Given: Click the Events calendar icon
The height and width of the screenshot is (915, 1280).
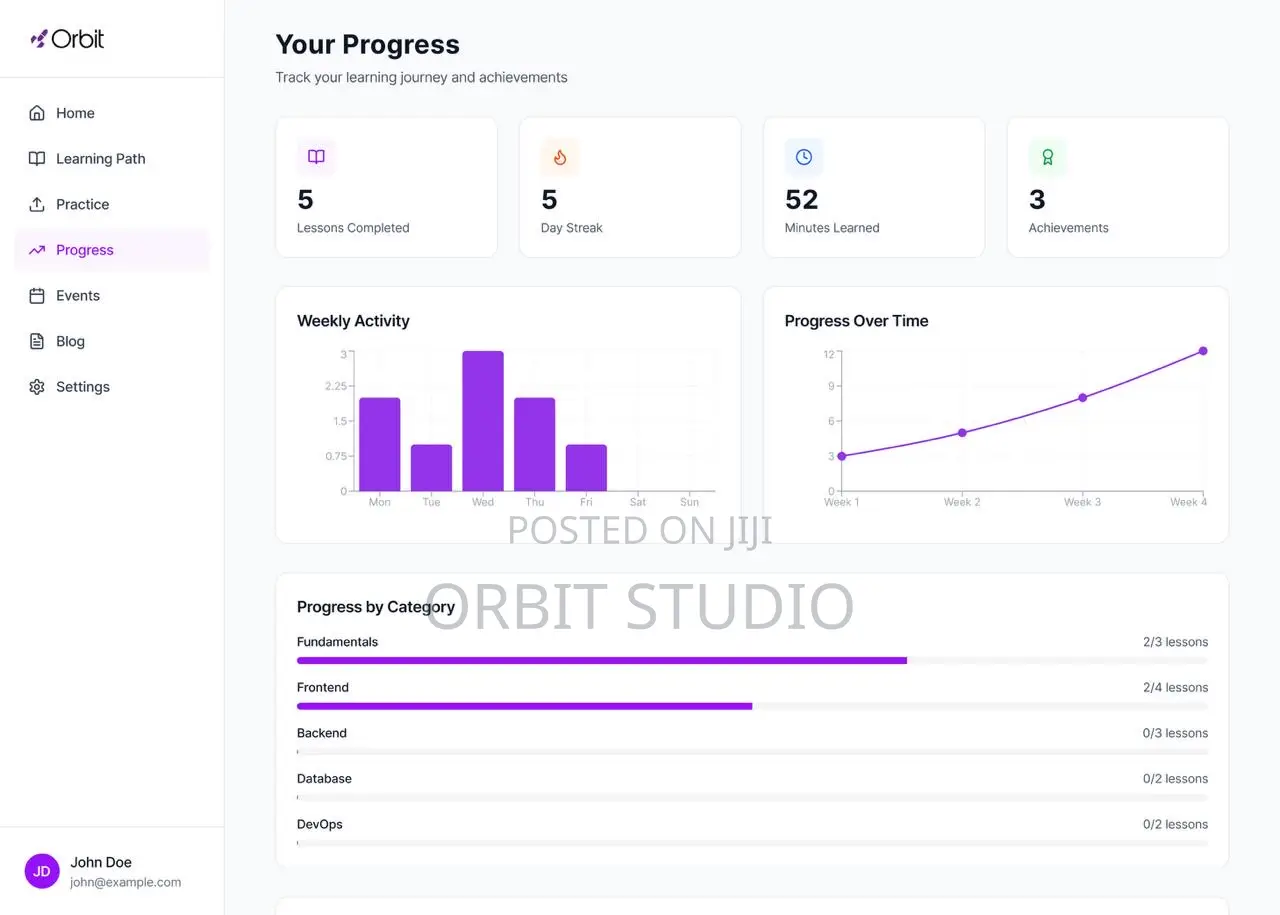Looking at the screenshot, I should coord(37,296).
